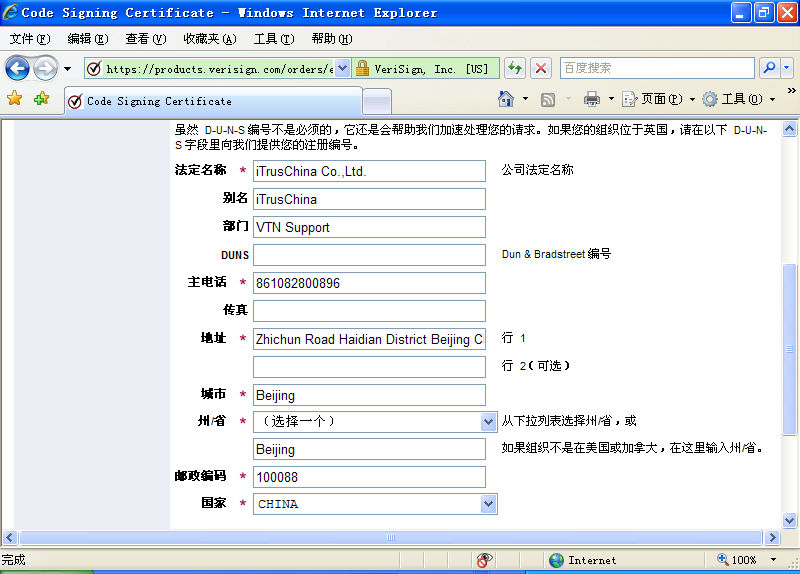This screenshot has width=800, height=574.
Task: Open the 收藏夹(A) menu
Action: point(209,39)
